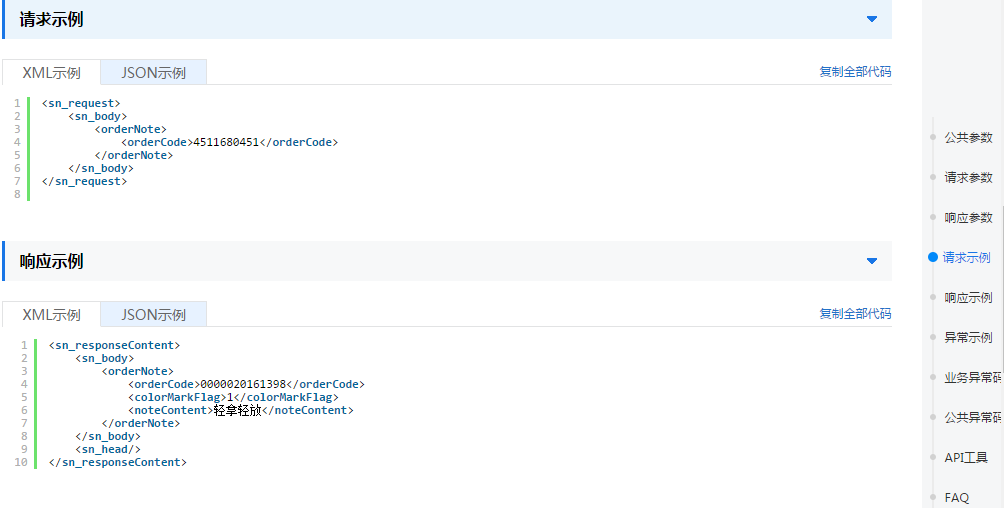The image size is (1004, 508).
Task: Click the noteContent value 轻拿轻放
Action: click(238, 411)
